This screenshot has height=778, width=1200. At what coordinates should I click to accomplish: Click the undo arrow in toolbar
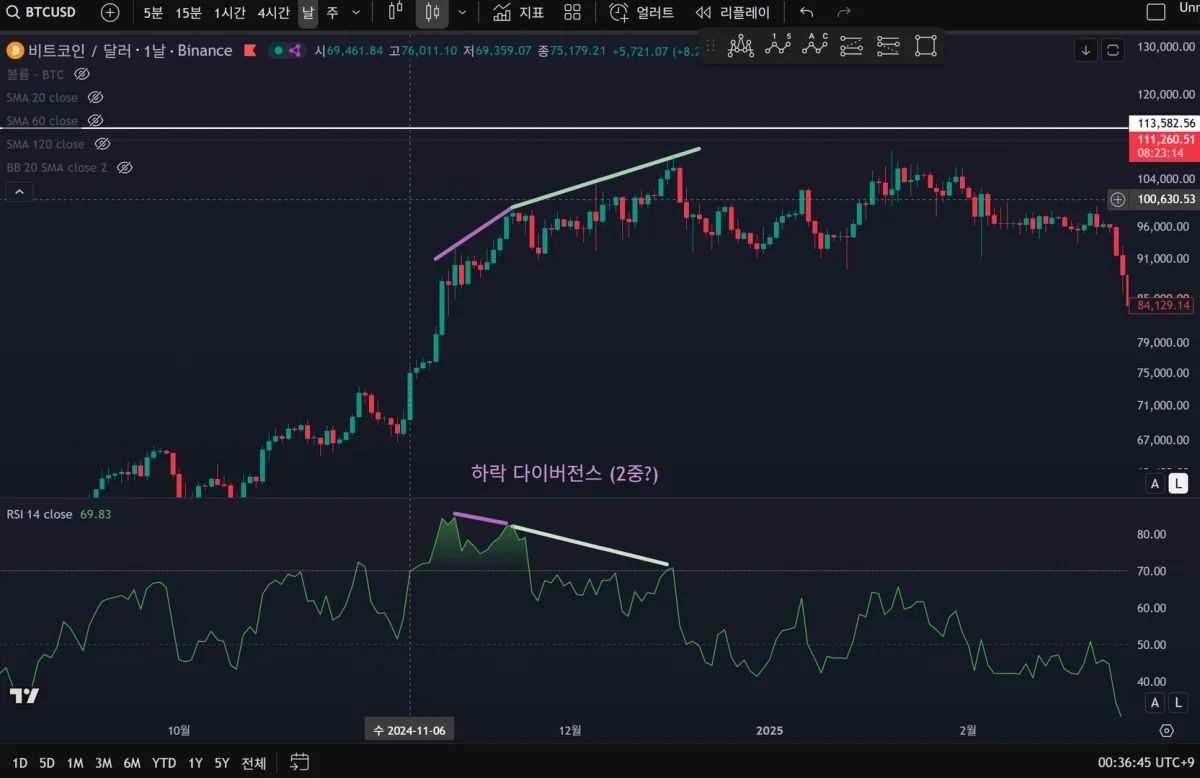tap(807, 13)
